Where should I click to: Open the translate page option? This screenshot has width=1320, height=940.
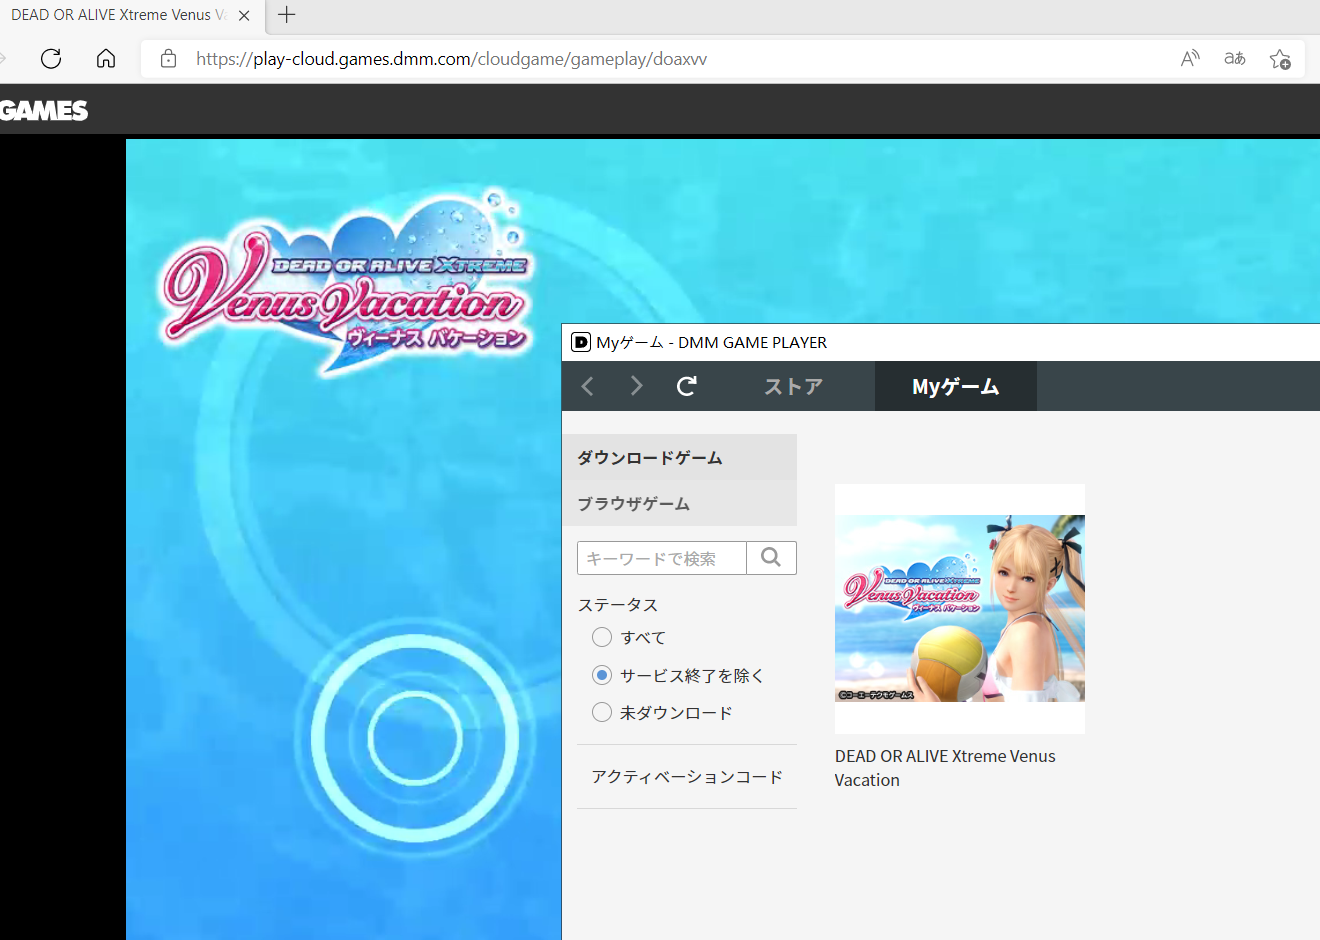point(1235,59)
